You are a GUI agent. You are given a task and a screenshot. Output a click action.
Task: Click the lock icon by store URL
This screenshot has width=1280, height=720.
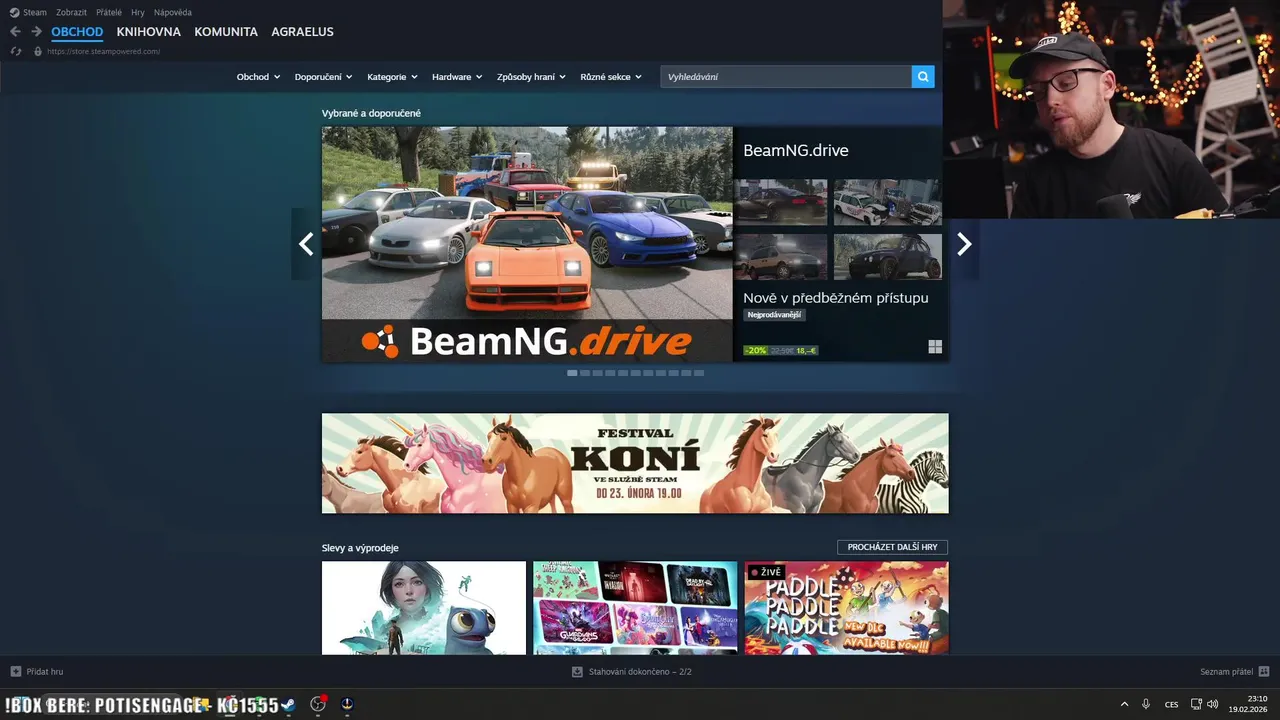tap(38, 51)
